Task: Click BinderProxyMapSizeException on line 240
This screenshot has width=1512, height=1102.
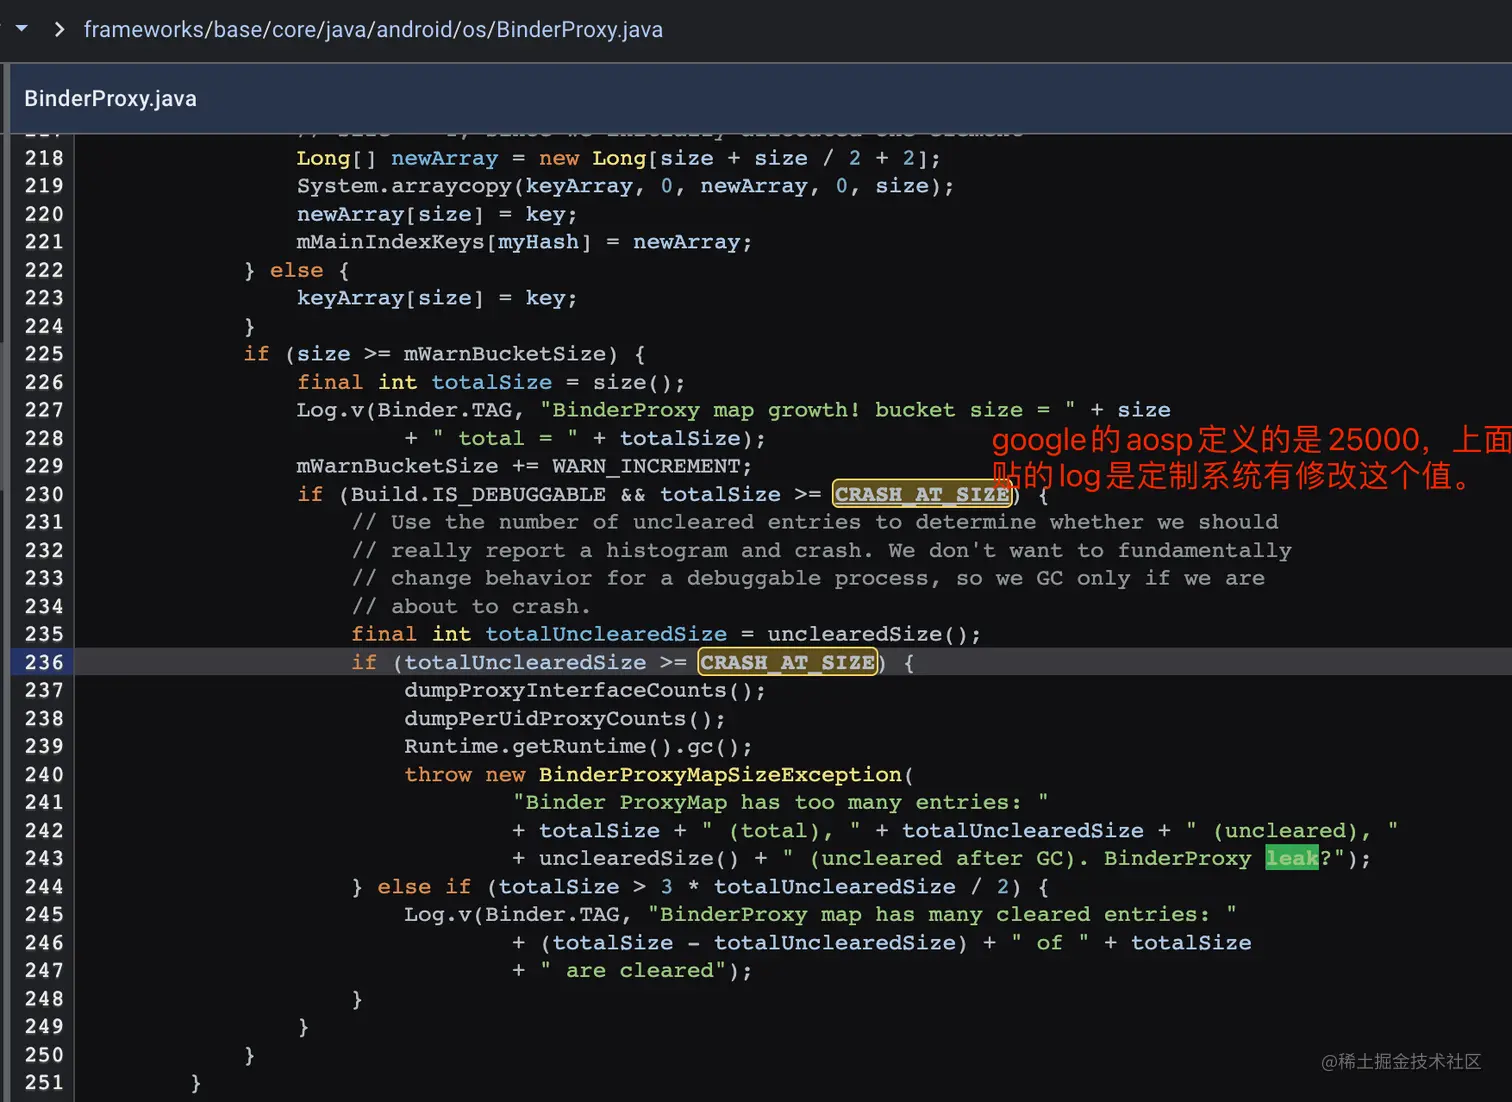Action: [x=720, y=774]
